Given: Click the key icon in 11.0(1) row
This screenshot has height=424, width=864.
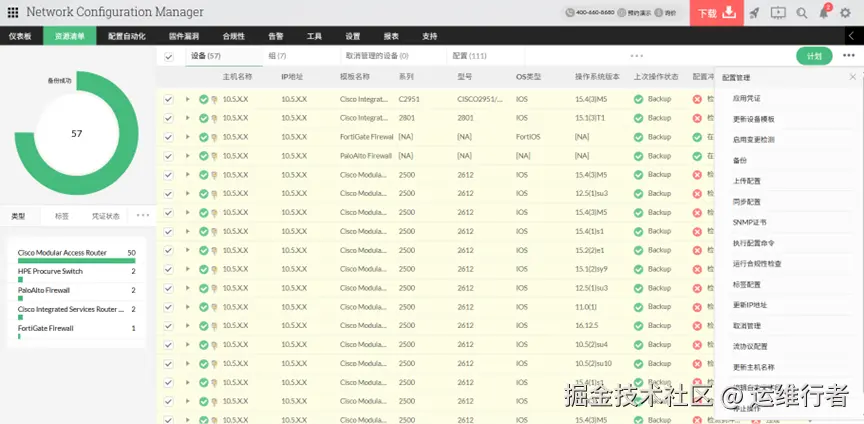Looking at the screenshot, I should tap(214, 307).
